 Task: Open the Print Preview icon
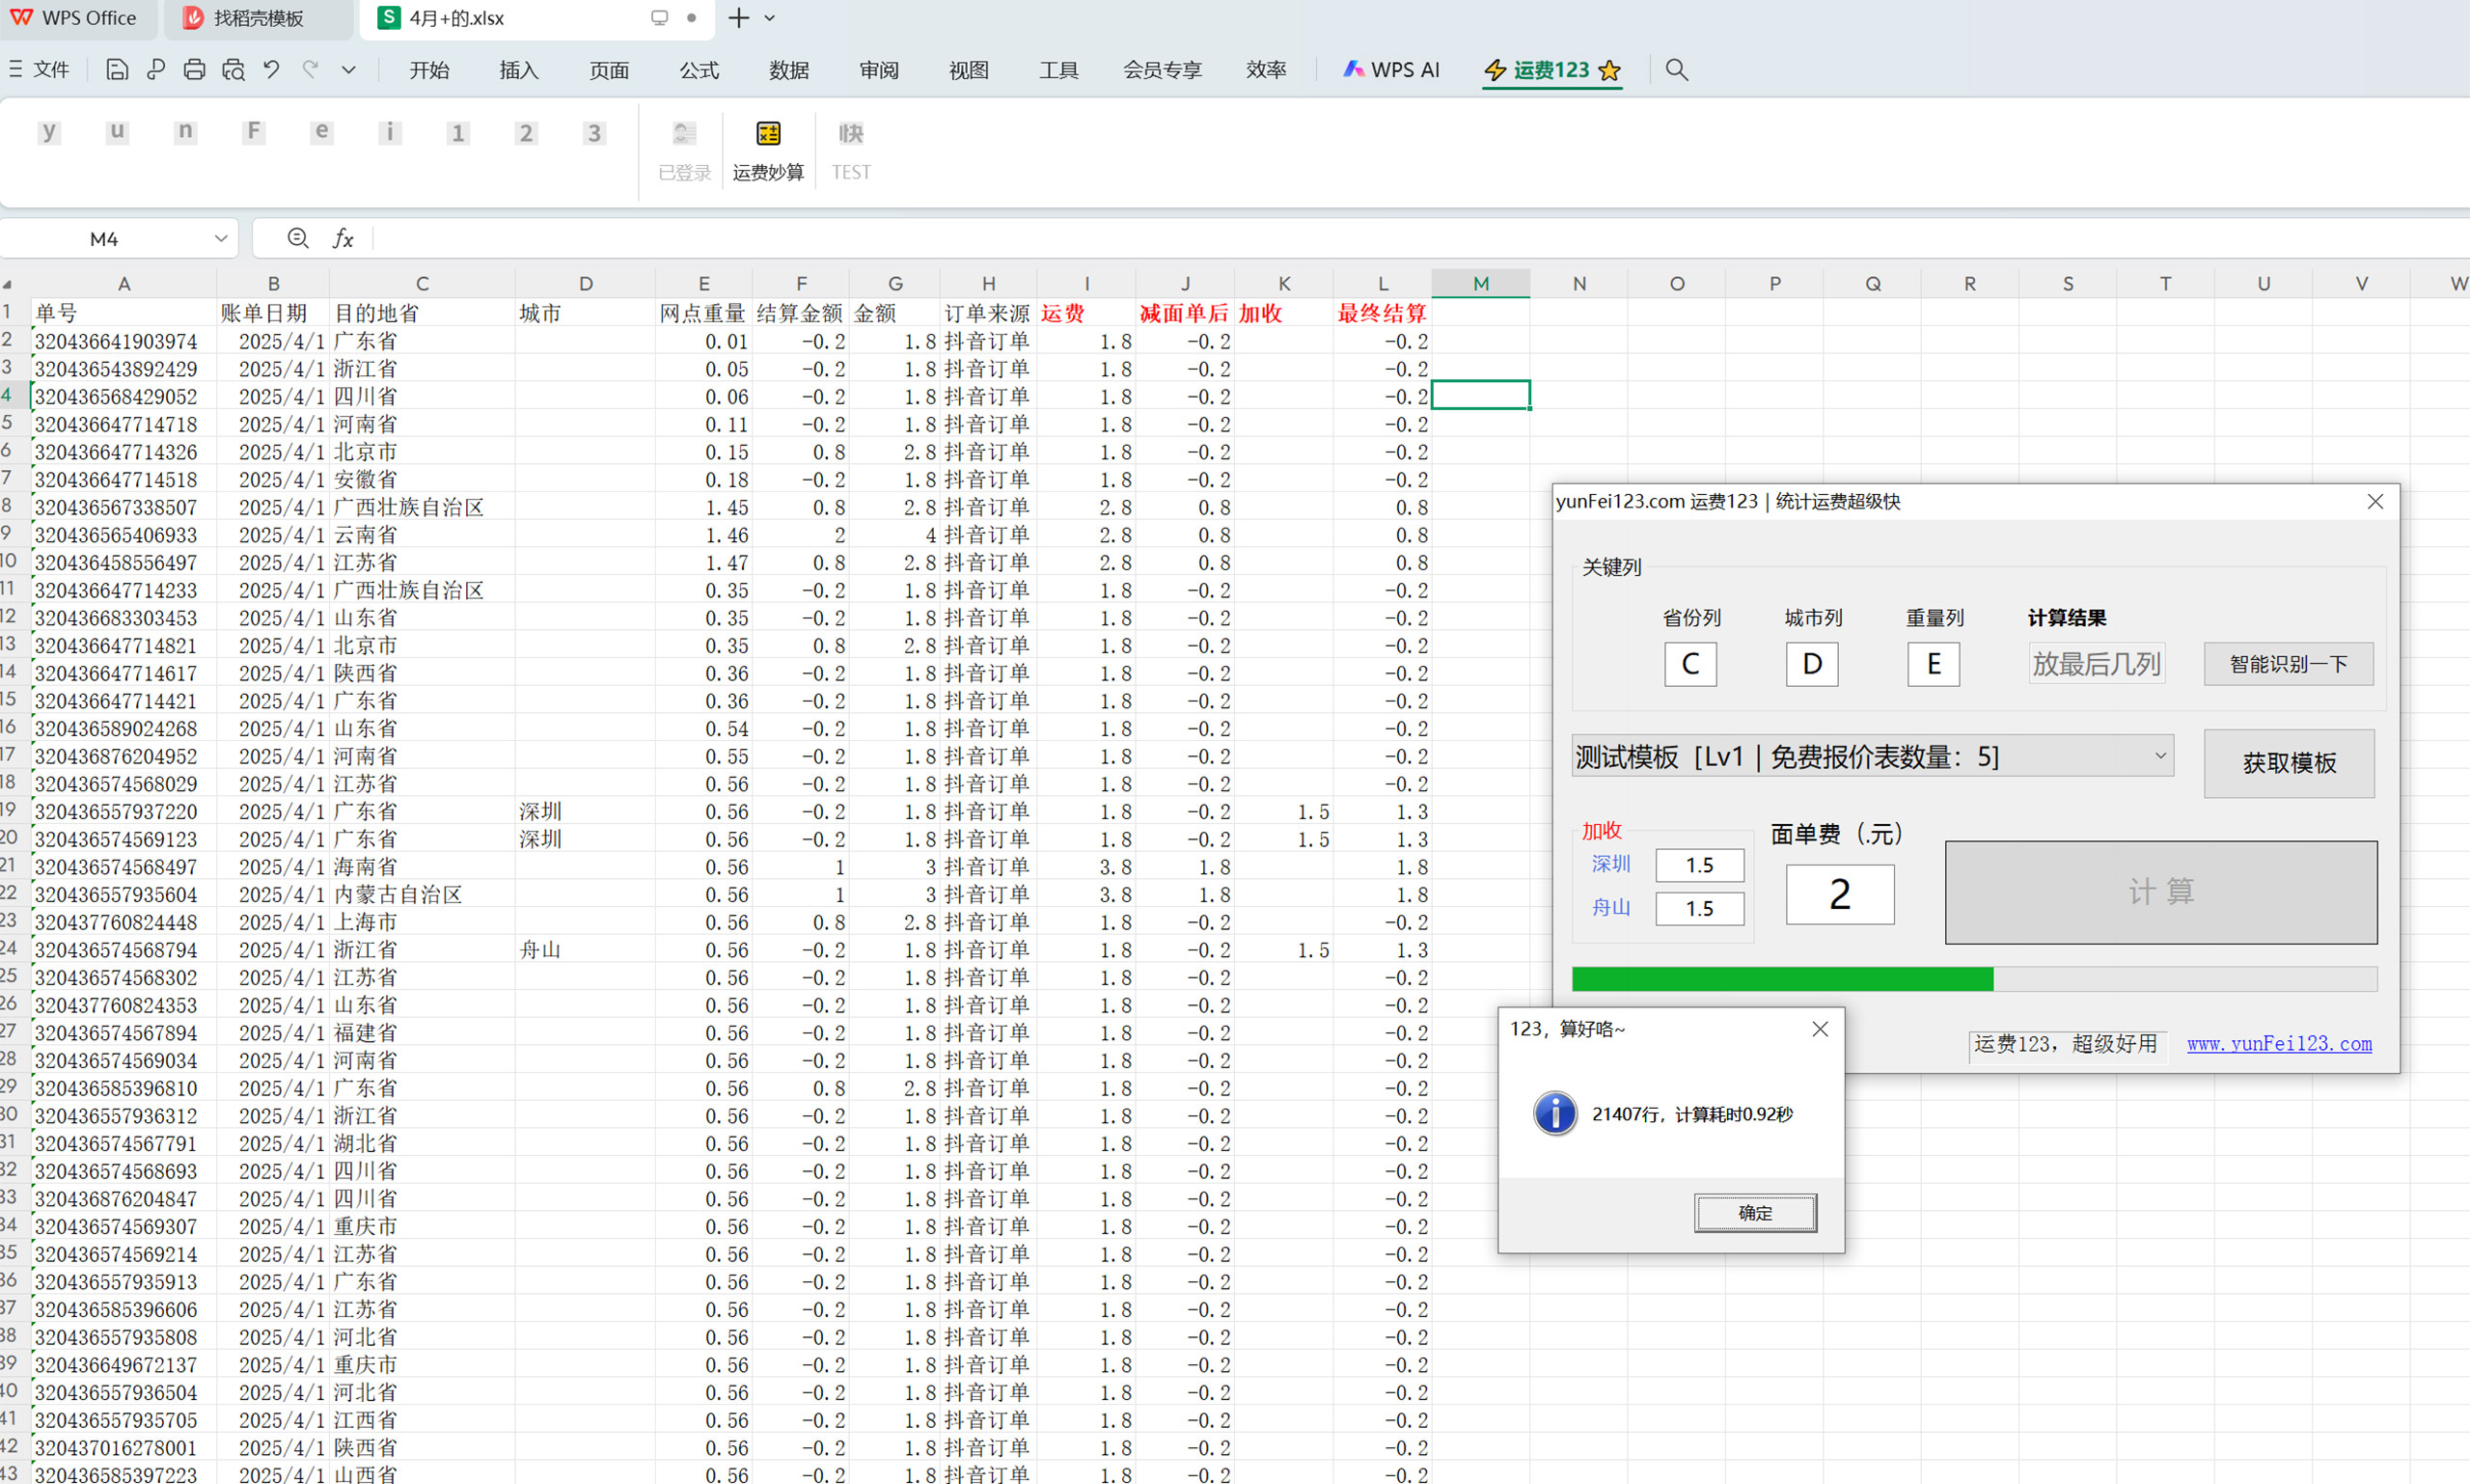[233, 70]
